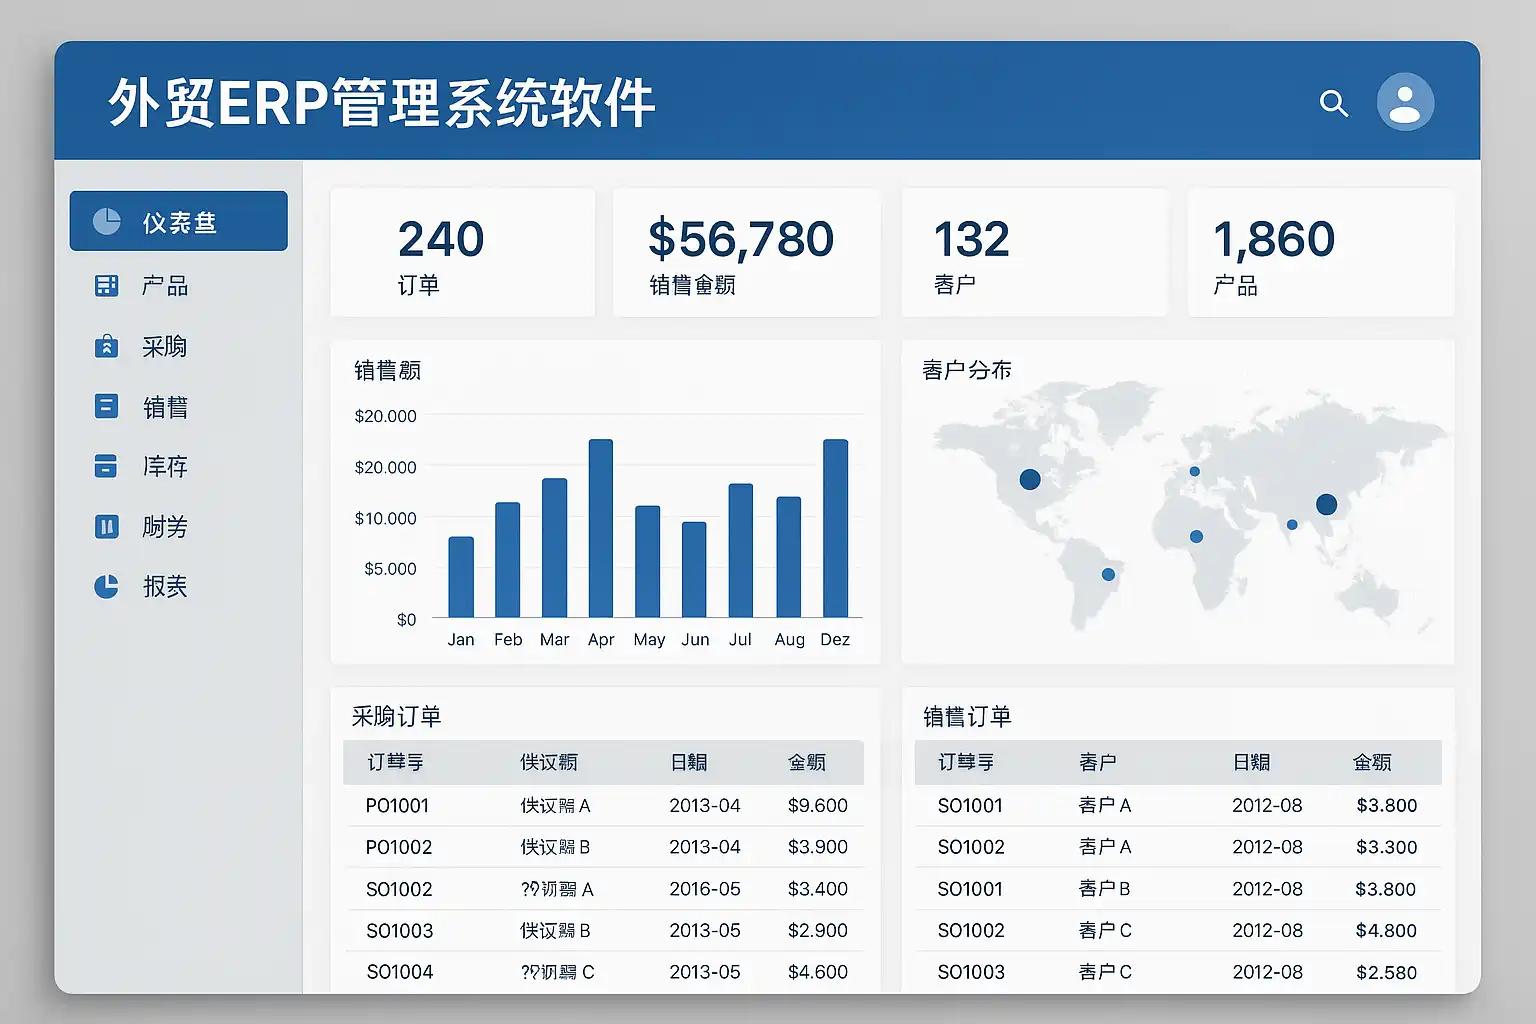Click the $4.600 amount cell

pos(818,972)
